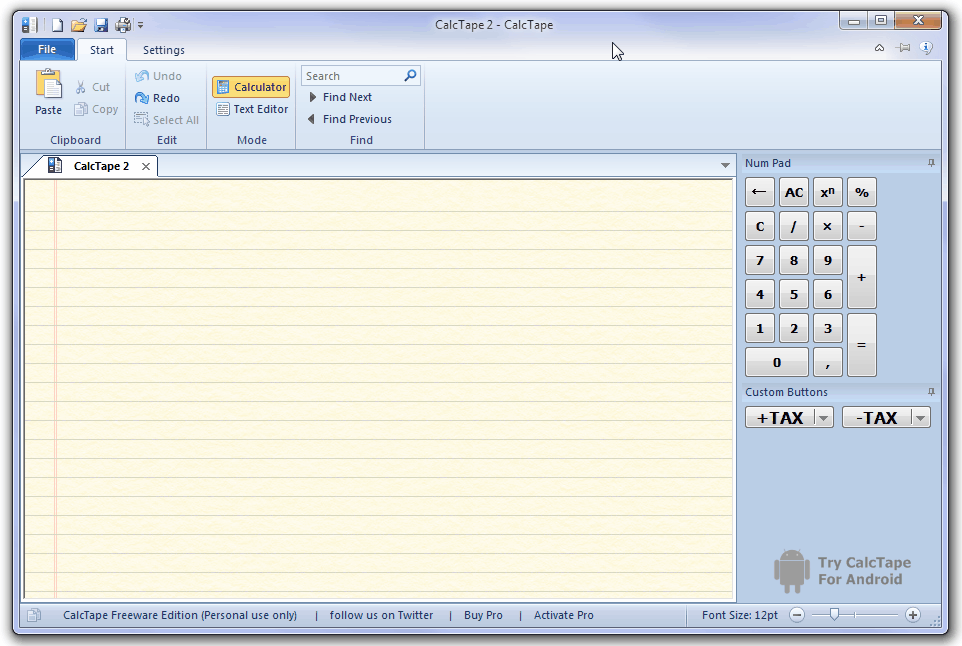962x646 pixels.
Task: Click the multiply × button
Action: pos(828,226)
